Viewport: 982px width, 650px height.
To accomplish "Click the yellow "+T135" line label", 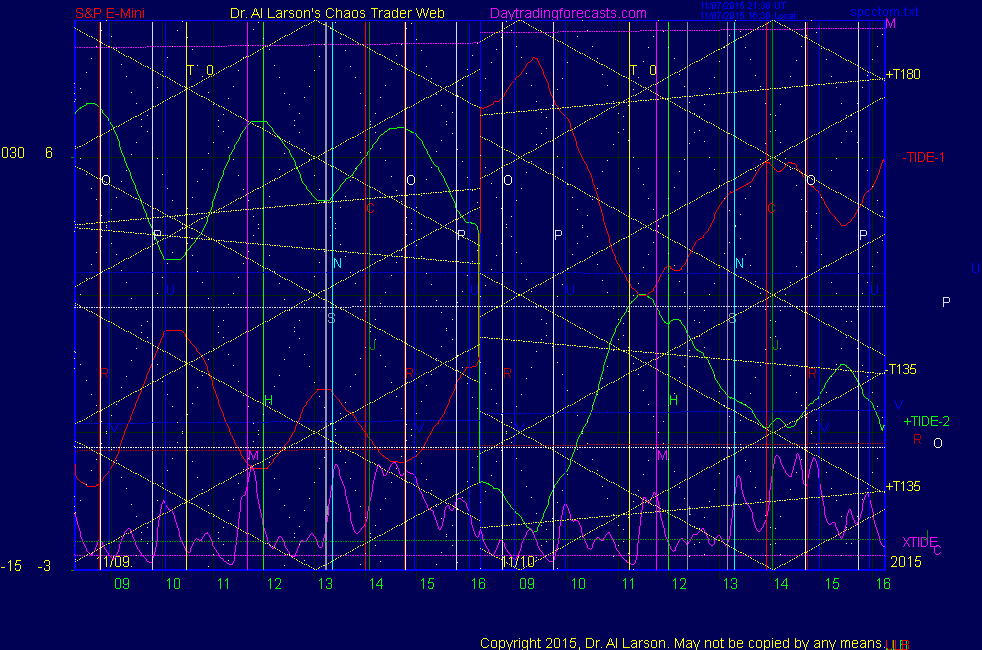I will [903, 486].
